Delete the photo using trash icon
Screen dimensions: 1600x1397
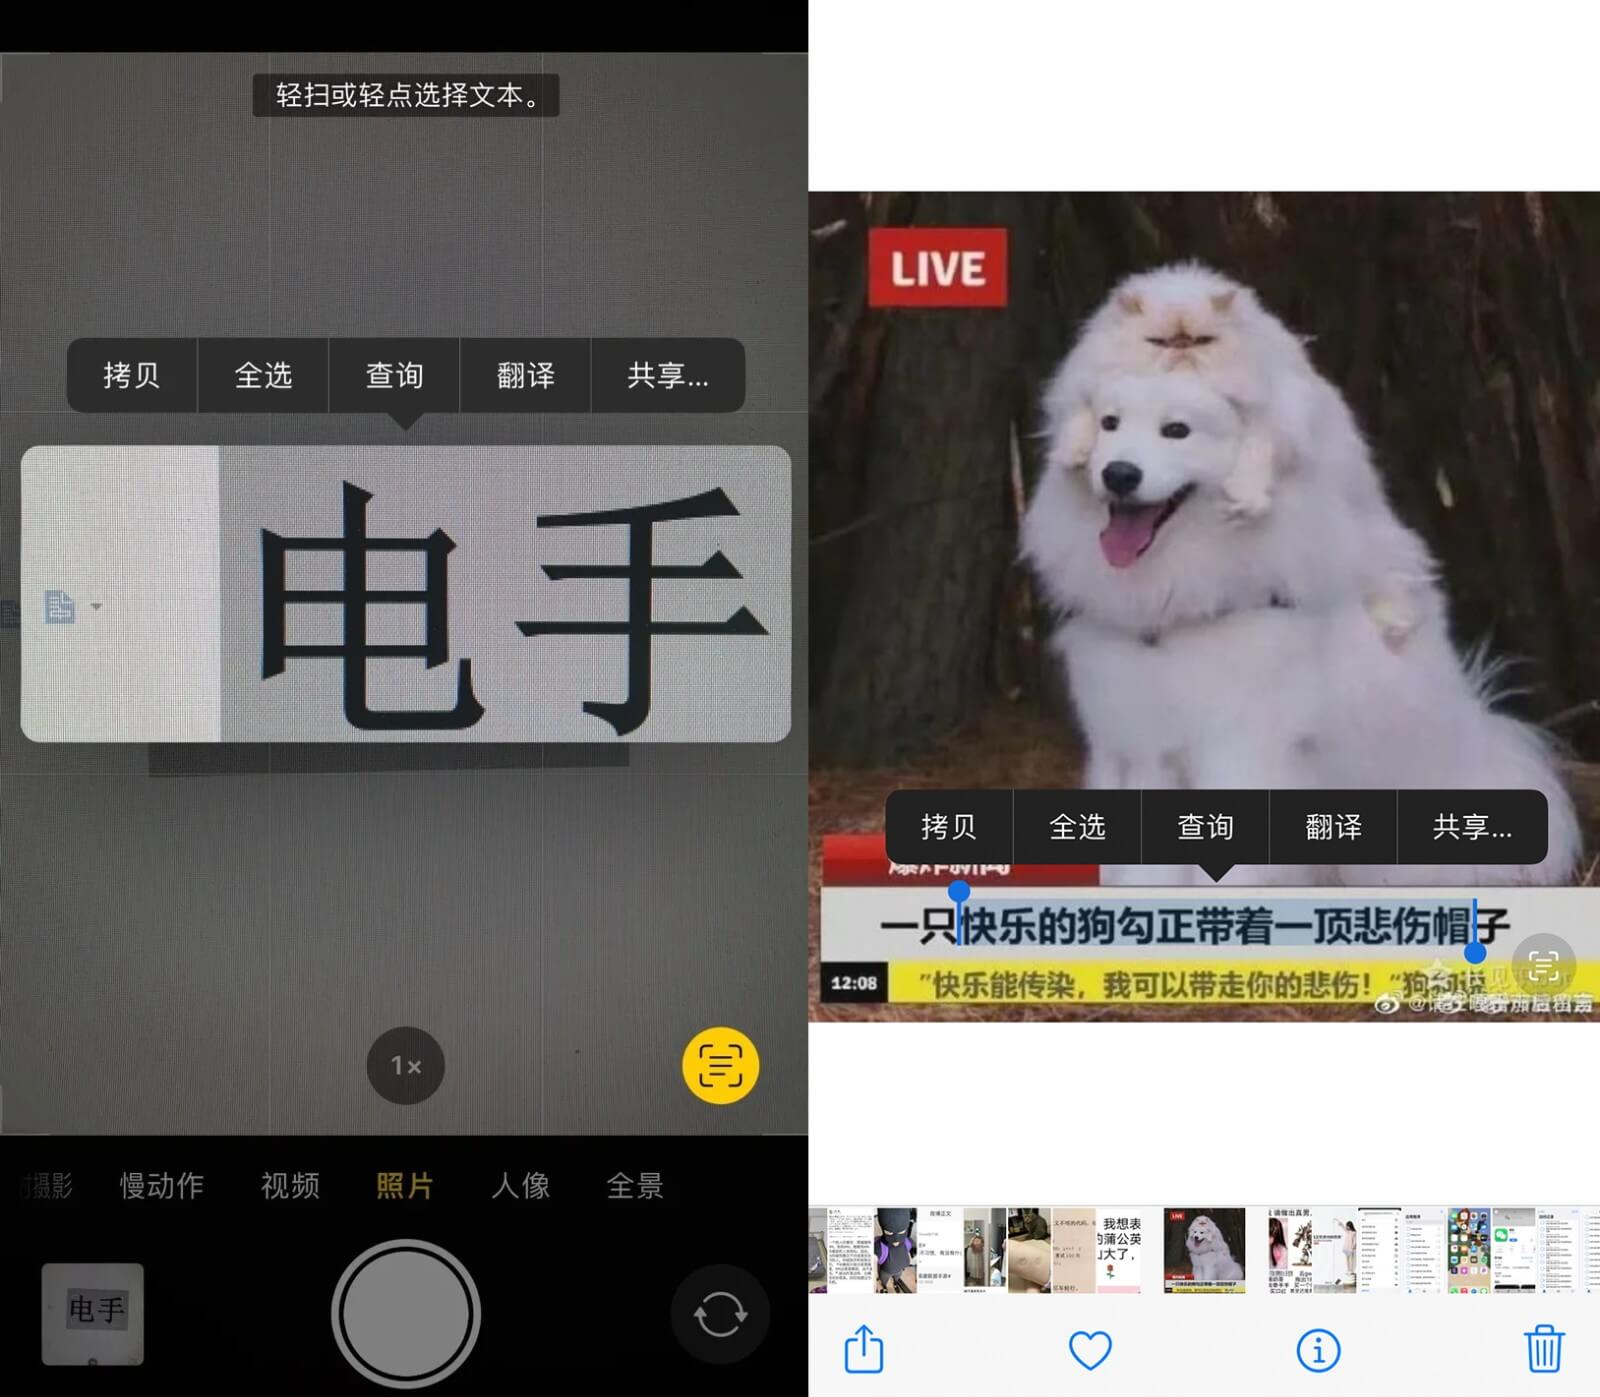(1543, 1349)
